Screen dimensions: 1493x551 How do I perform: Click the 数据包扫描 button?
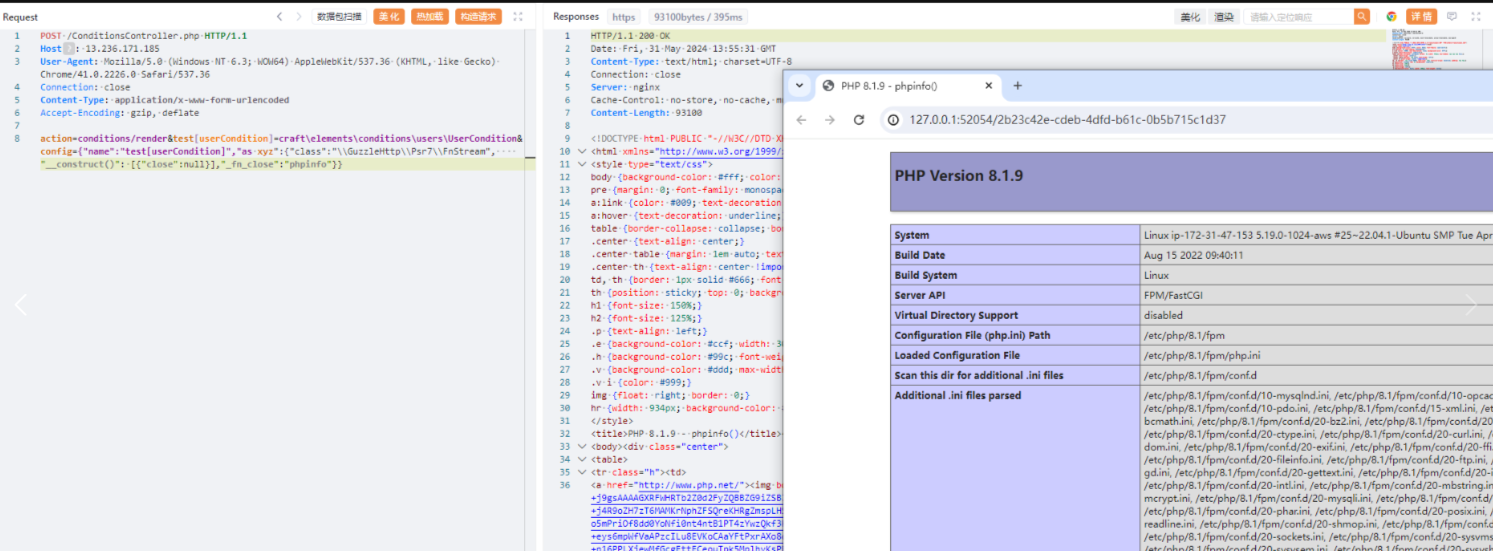[340, 16]
